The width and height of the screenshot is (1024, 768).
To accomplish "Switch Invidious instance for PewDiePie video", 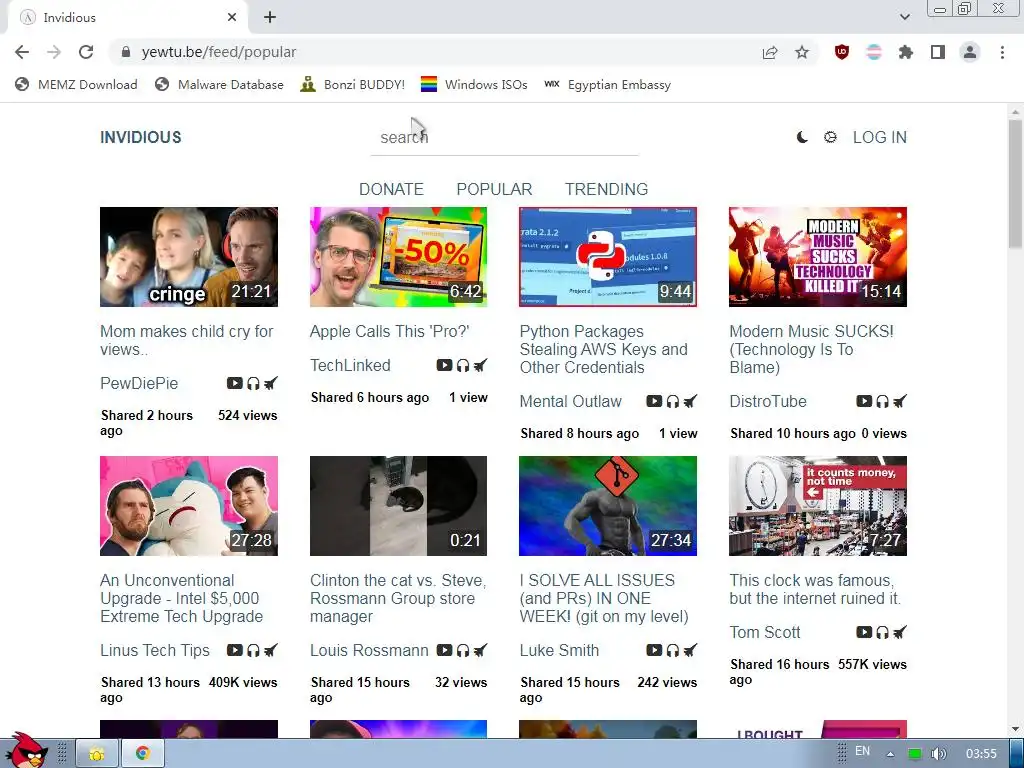I will coord(270,383).
